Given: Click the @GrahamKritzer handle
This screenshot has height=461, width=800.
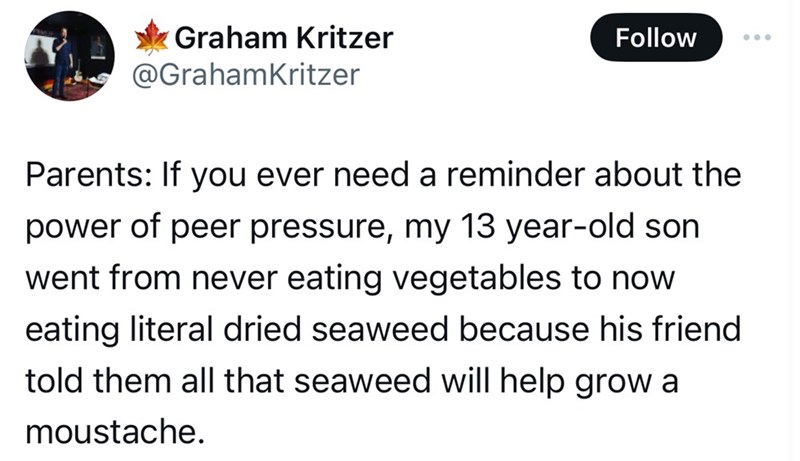Looking at the screenshot, I should tap(246, 75).
